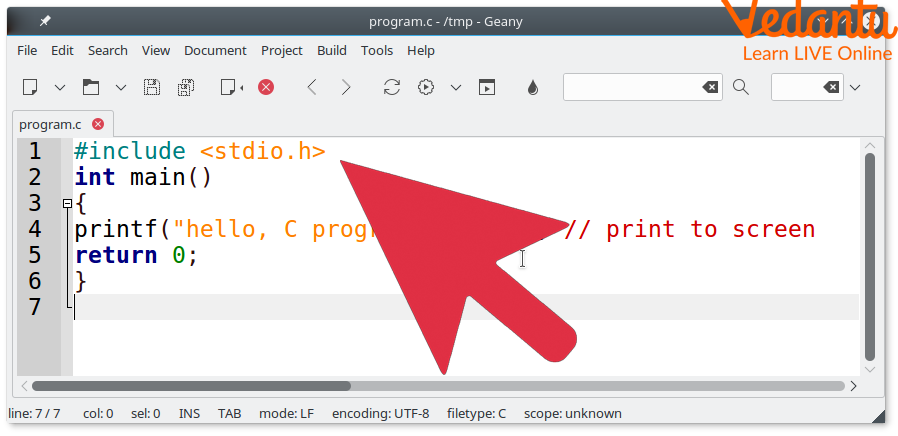This screenshot has width=898, height=436.
Task: Build the current file with gear icon
Action: pos(426,88)
